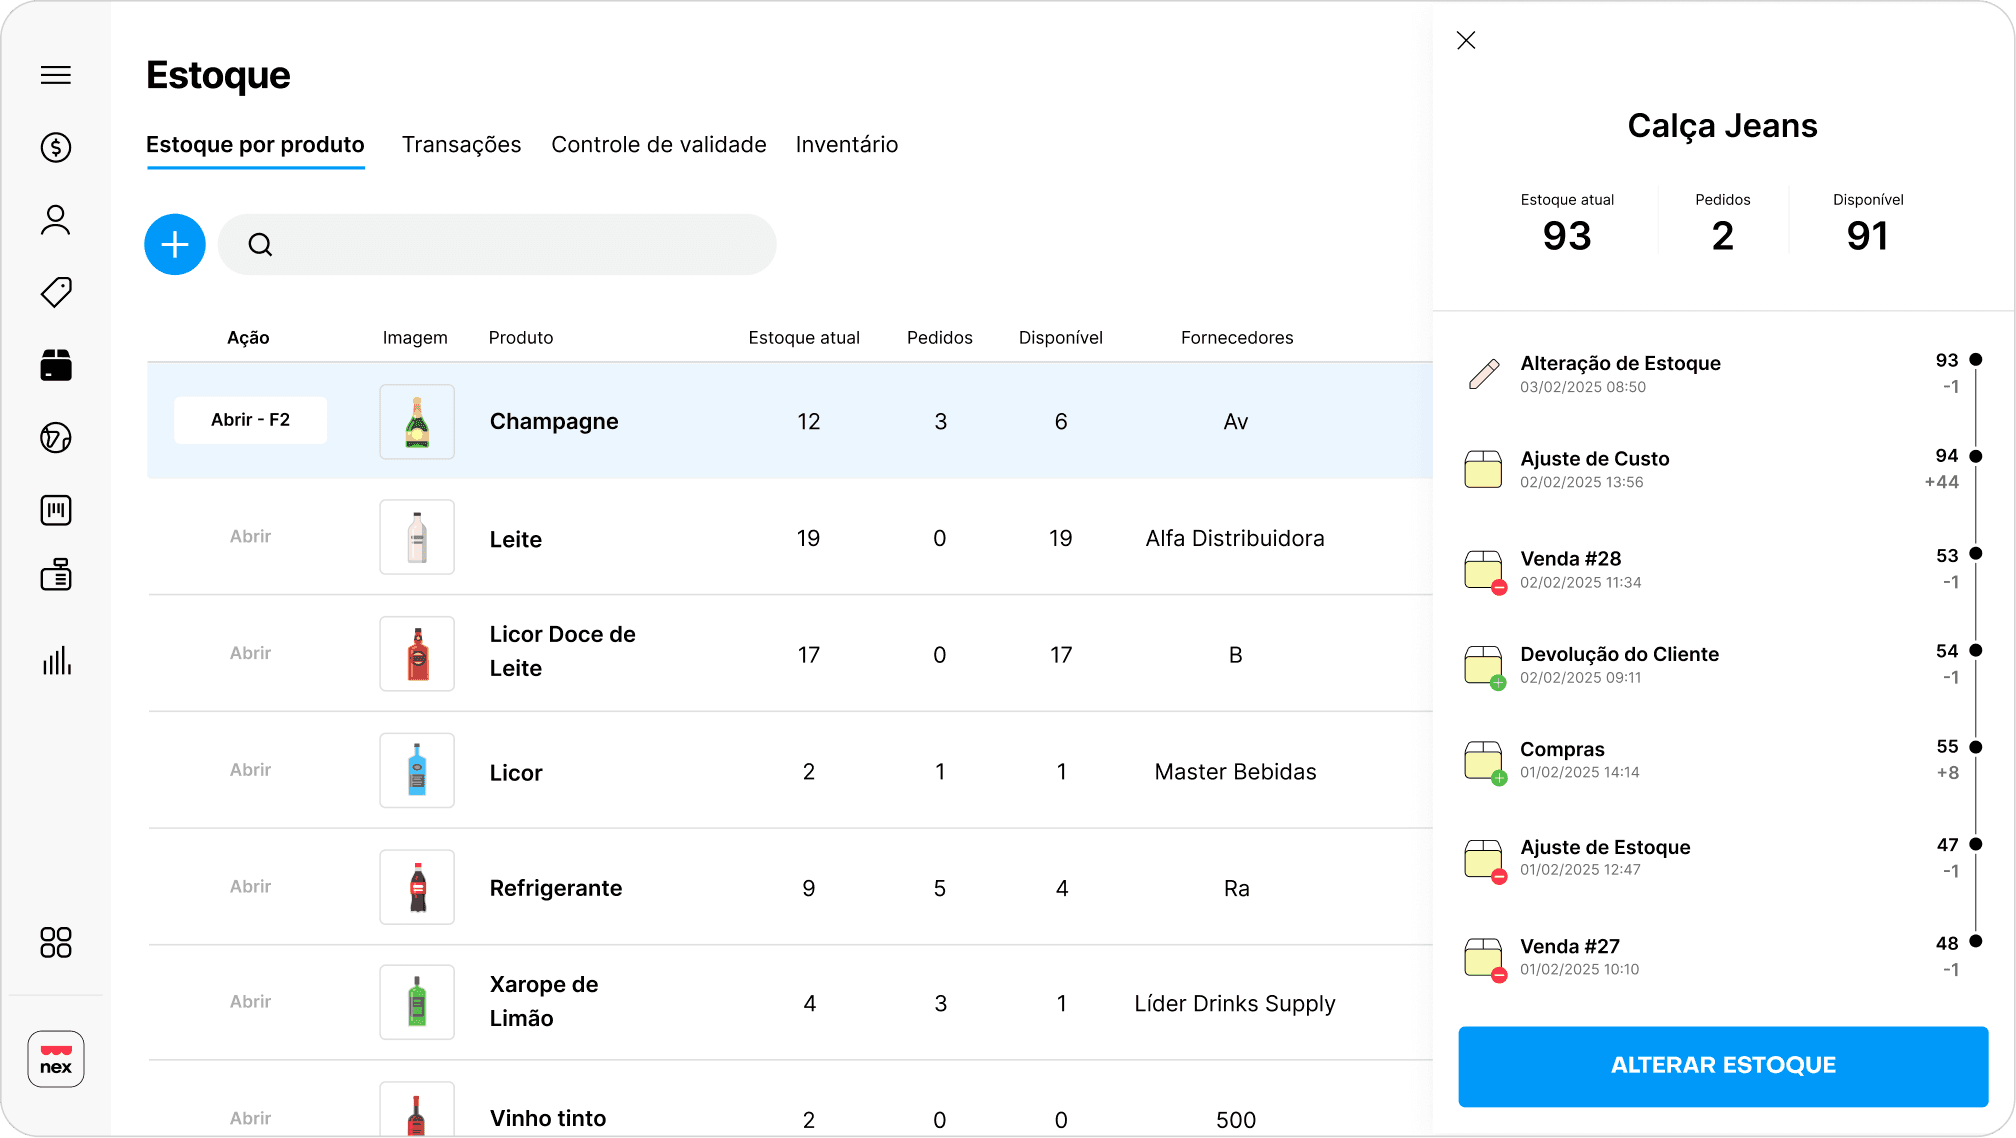Close the Calça Jeans side panel
This screenshot has height=1138, width=2016.
pyautogui.click(x=1466, y=40)
